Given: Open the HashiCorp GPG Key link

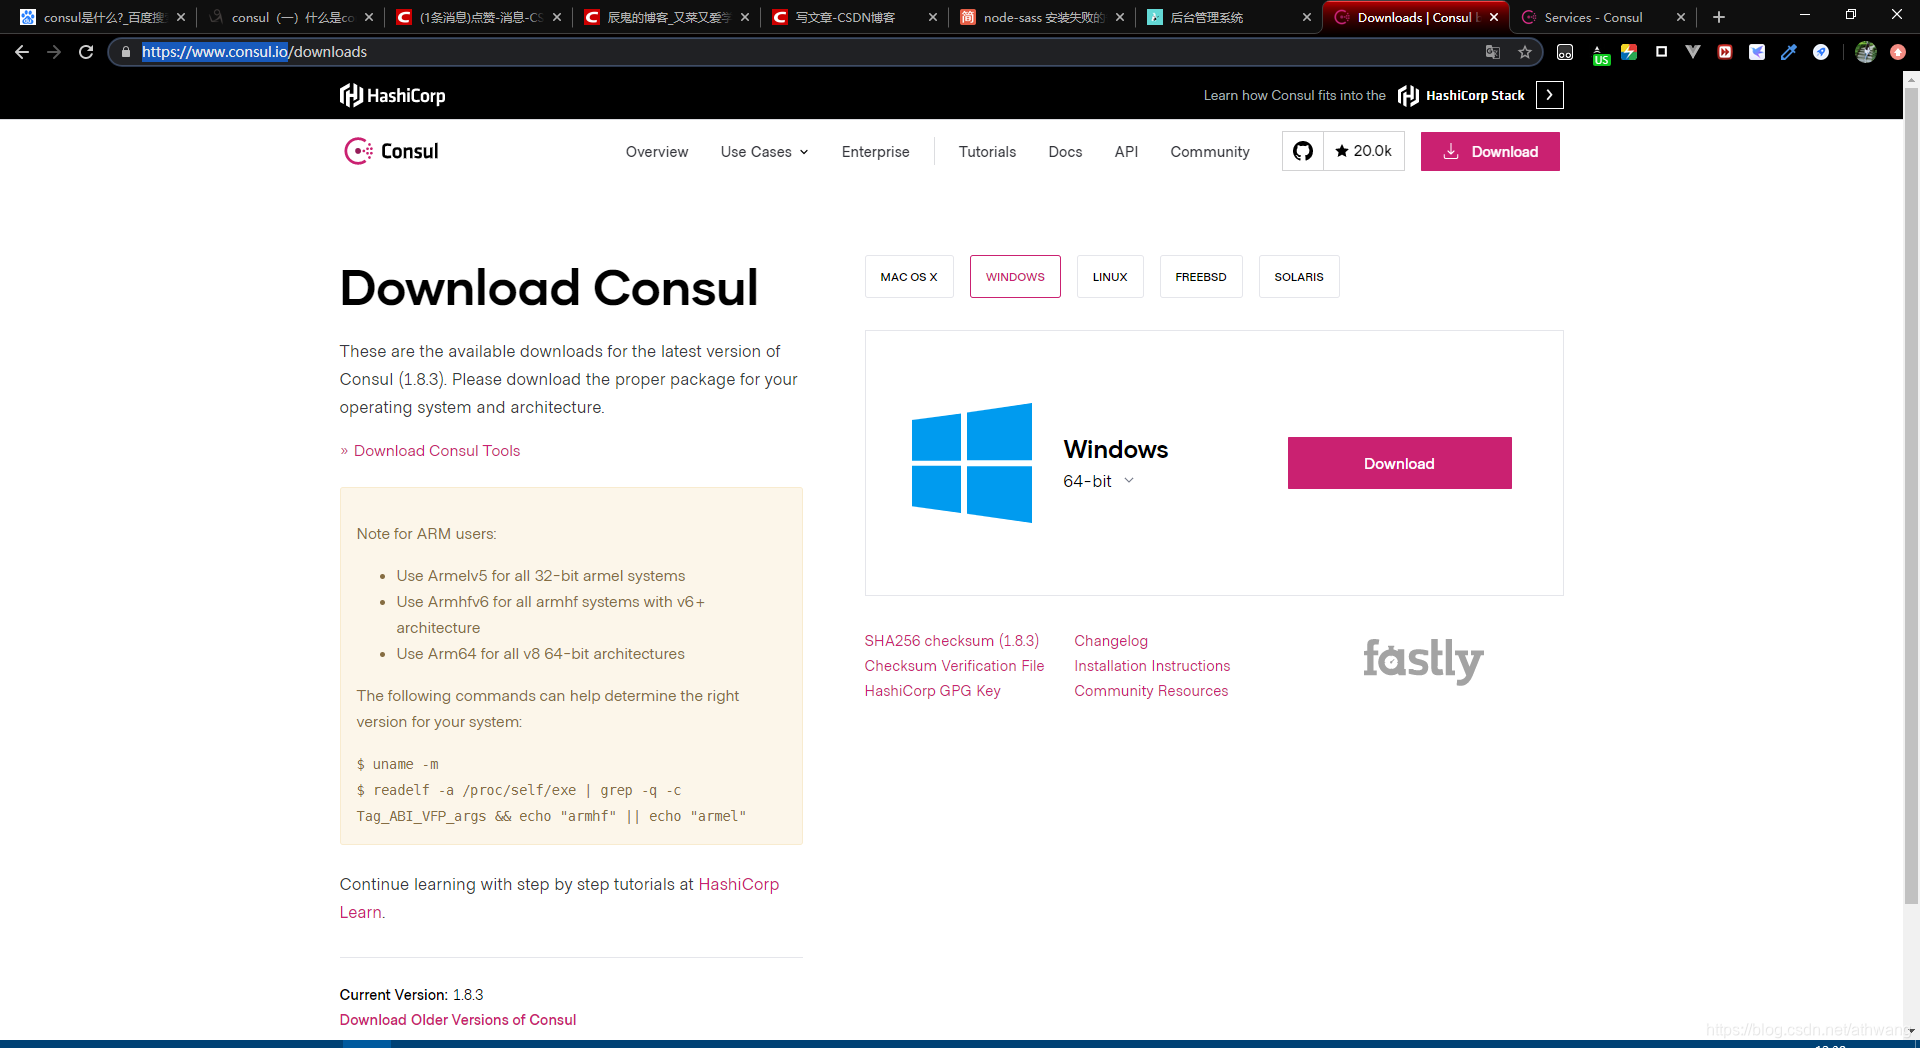Looking at the screenshot, I should tap(932, 691).
